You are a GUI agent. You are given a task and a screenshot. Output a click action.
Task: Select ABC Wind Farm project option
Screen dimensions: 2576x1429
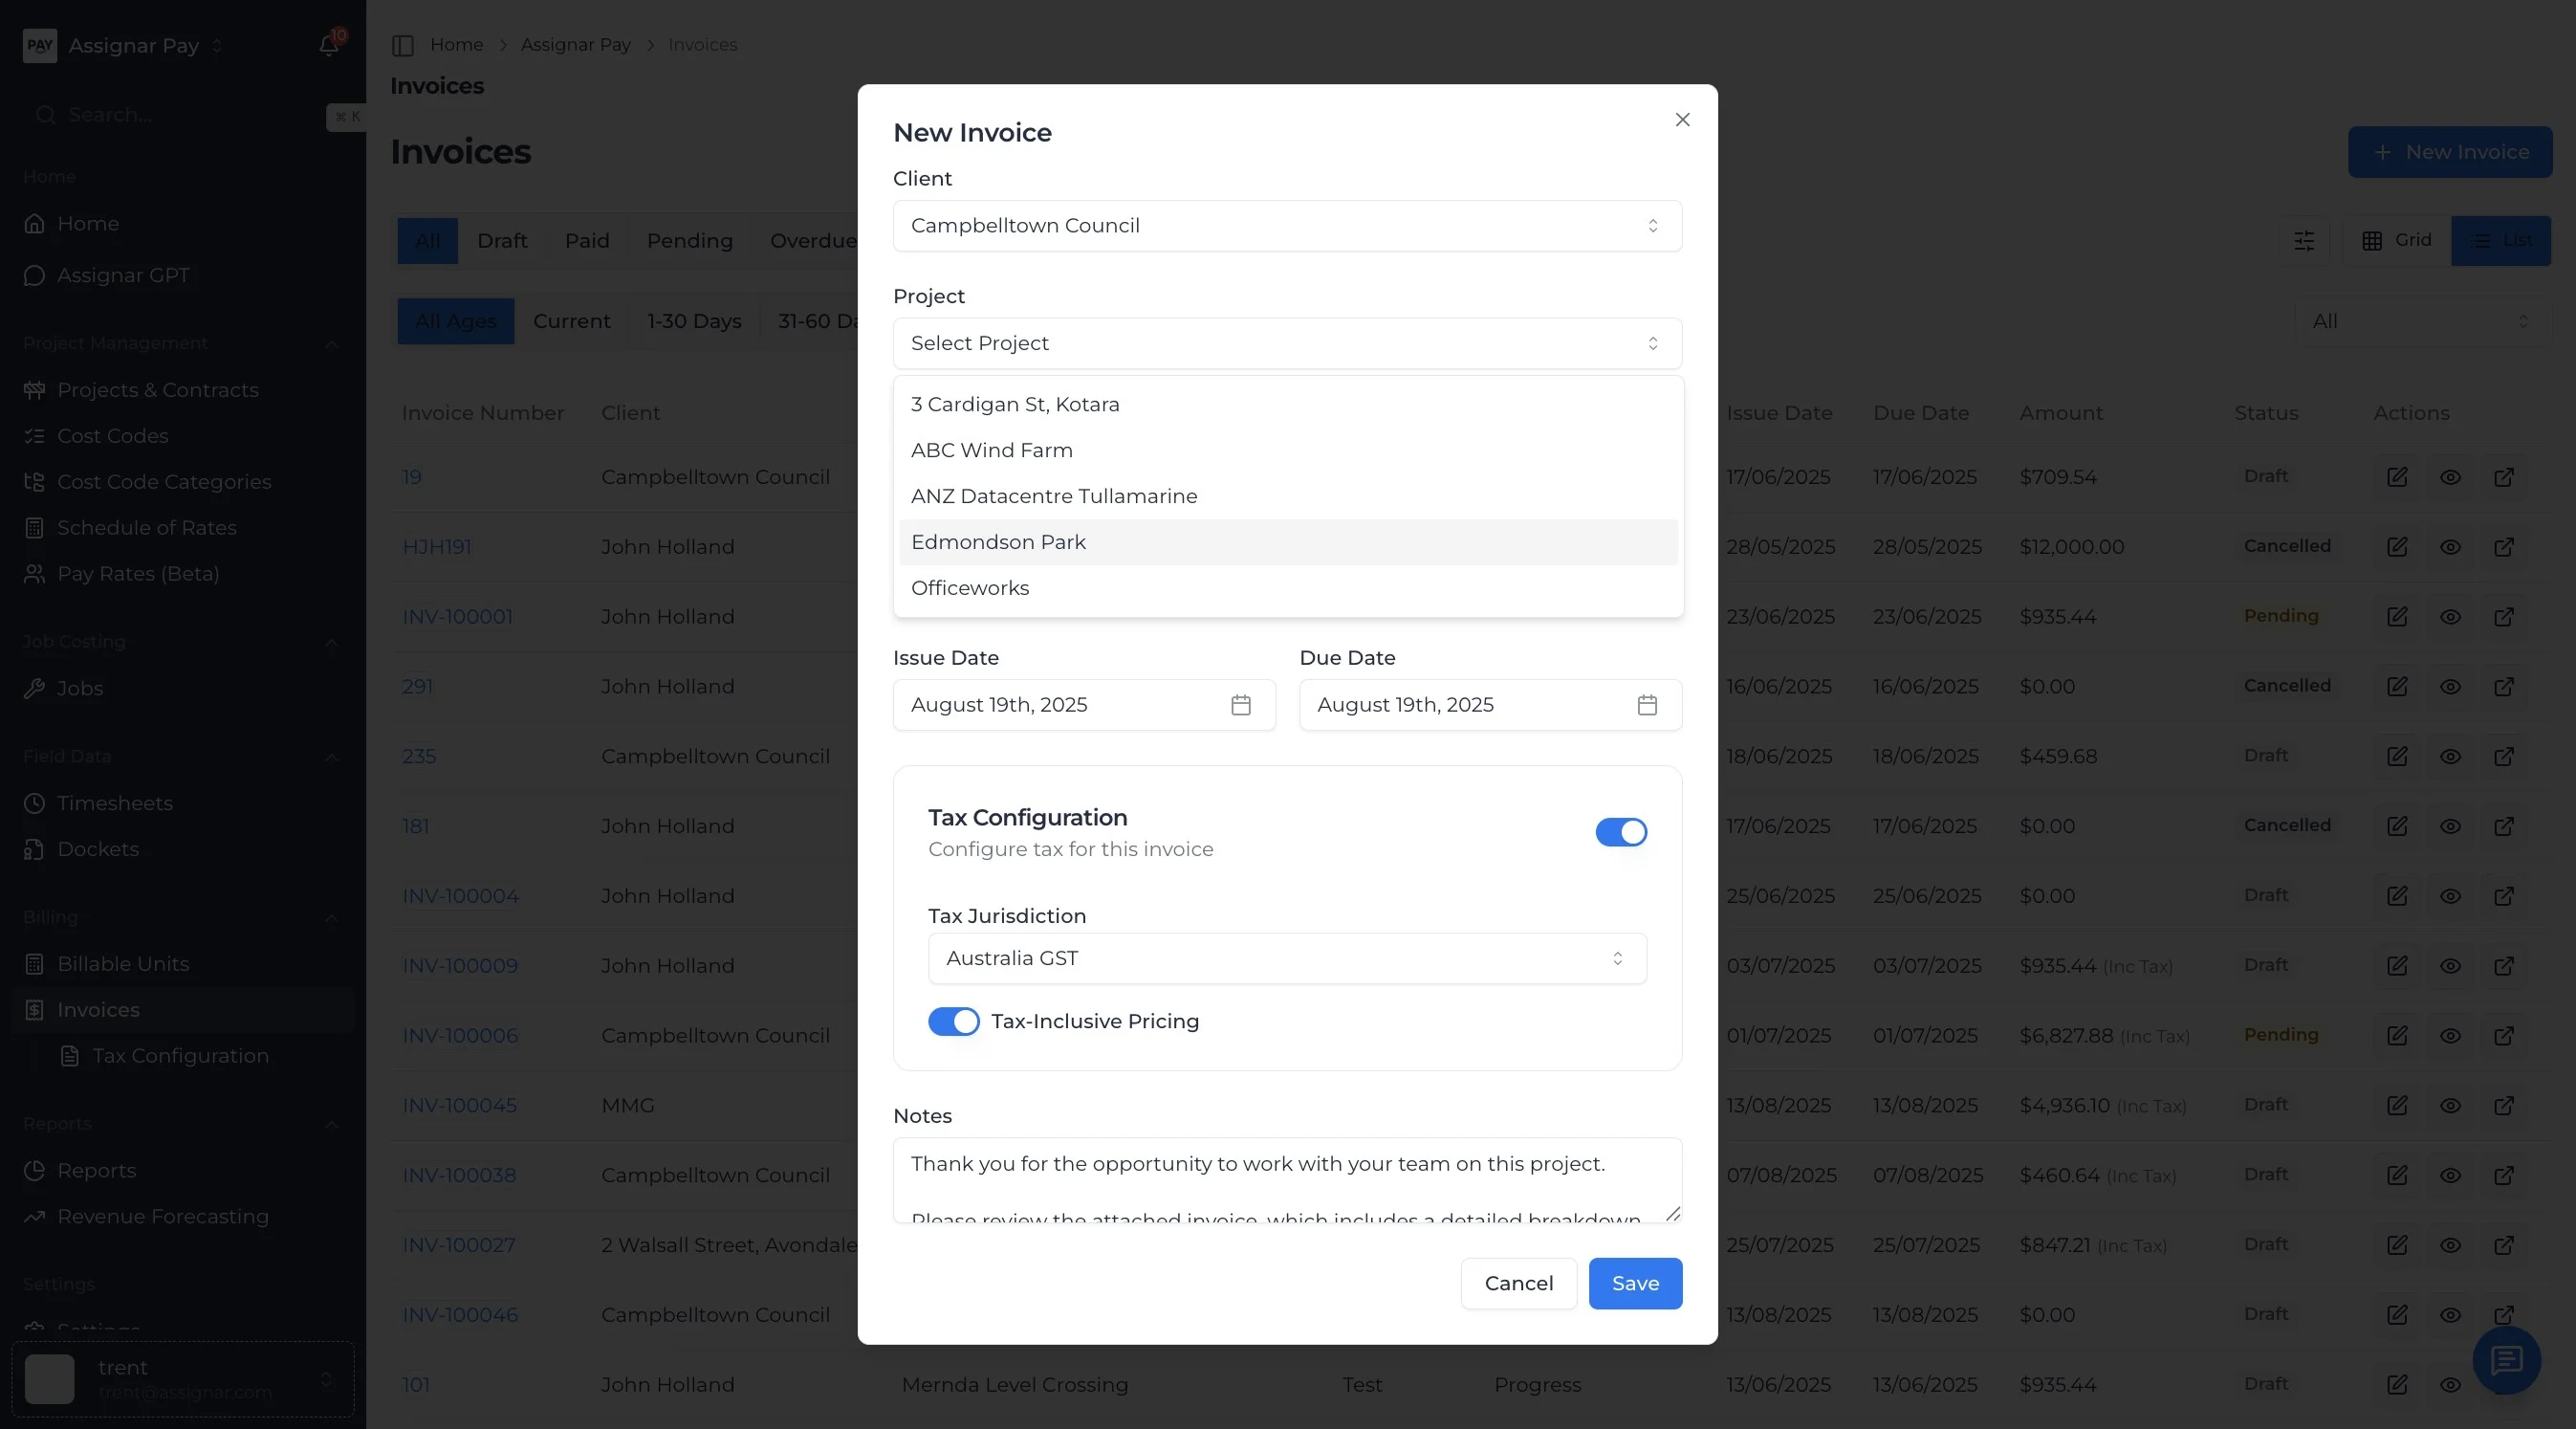(991, 450)
